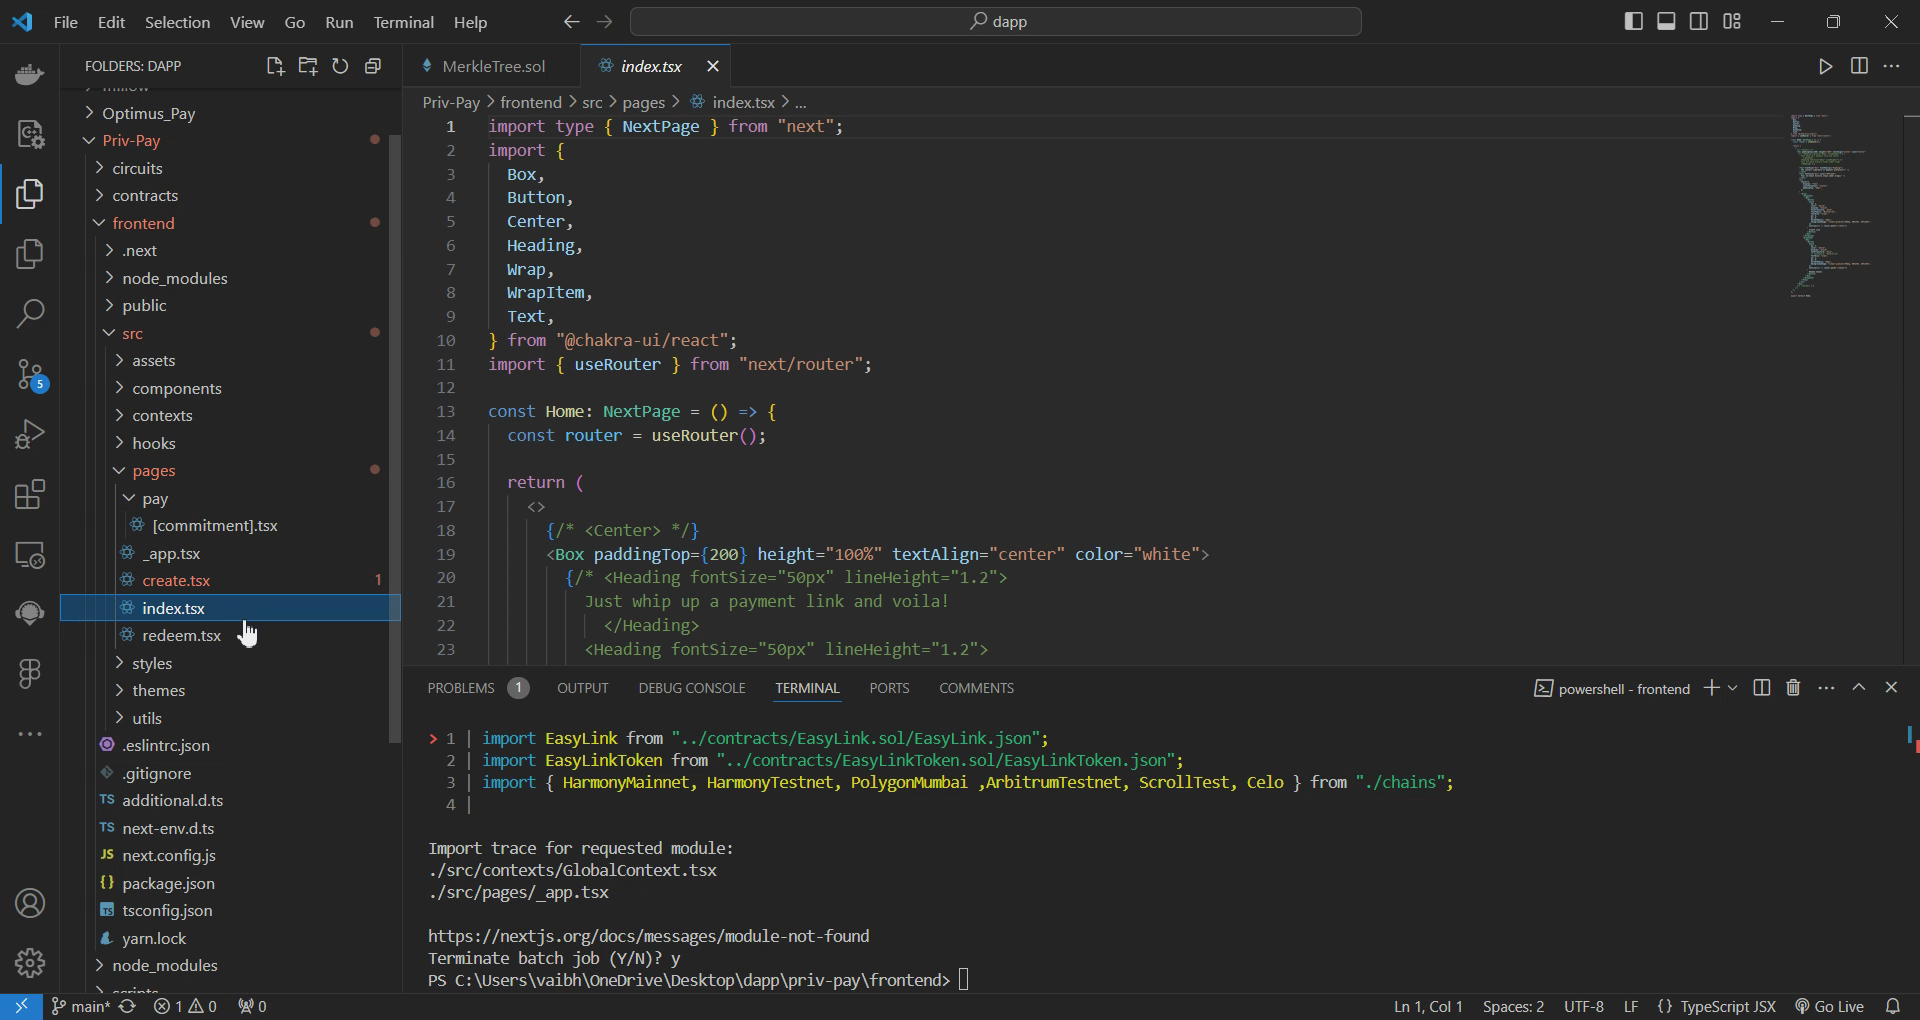This screenshot has height=1020, width=1920.
Task: Open the Terminal menu
Action: [x=403, y=22]
